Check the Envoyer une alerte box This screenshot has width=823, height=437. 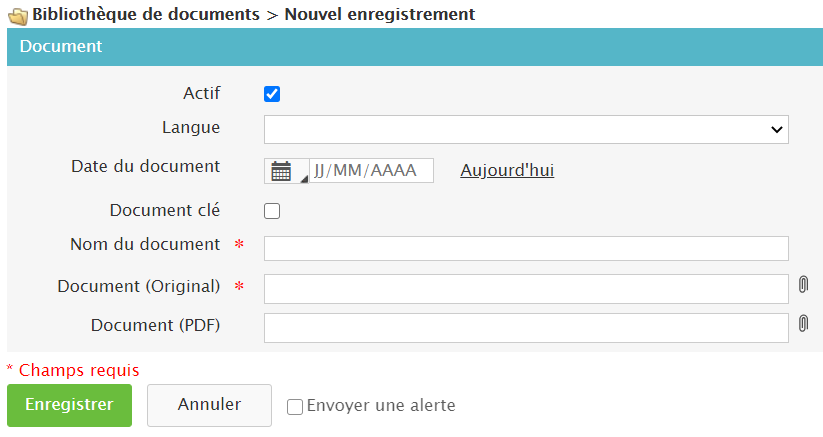[295, 407]
